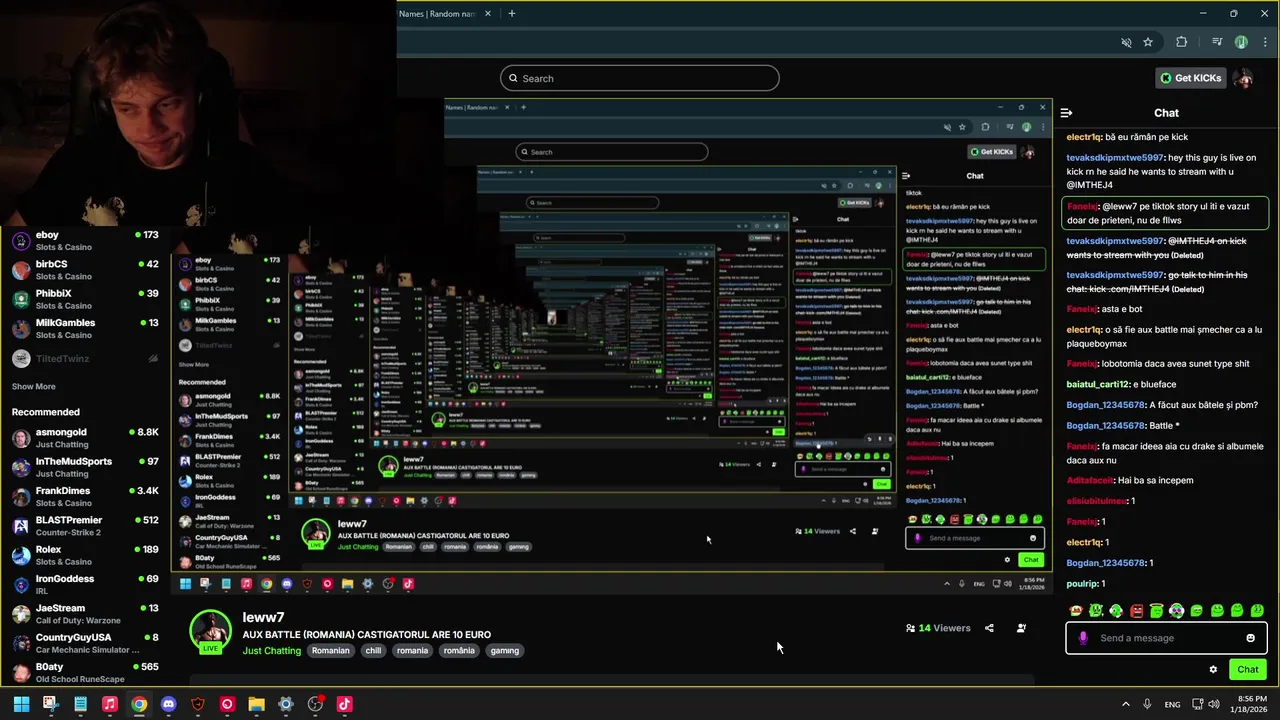Open BLASTPremier recommended channel

click(x=86, y=526)
